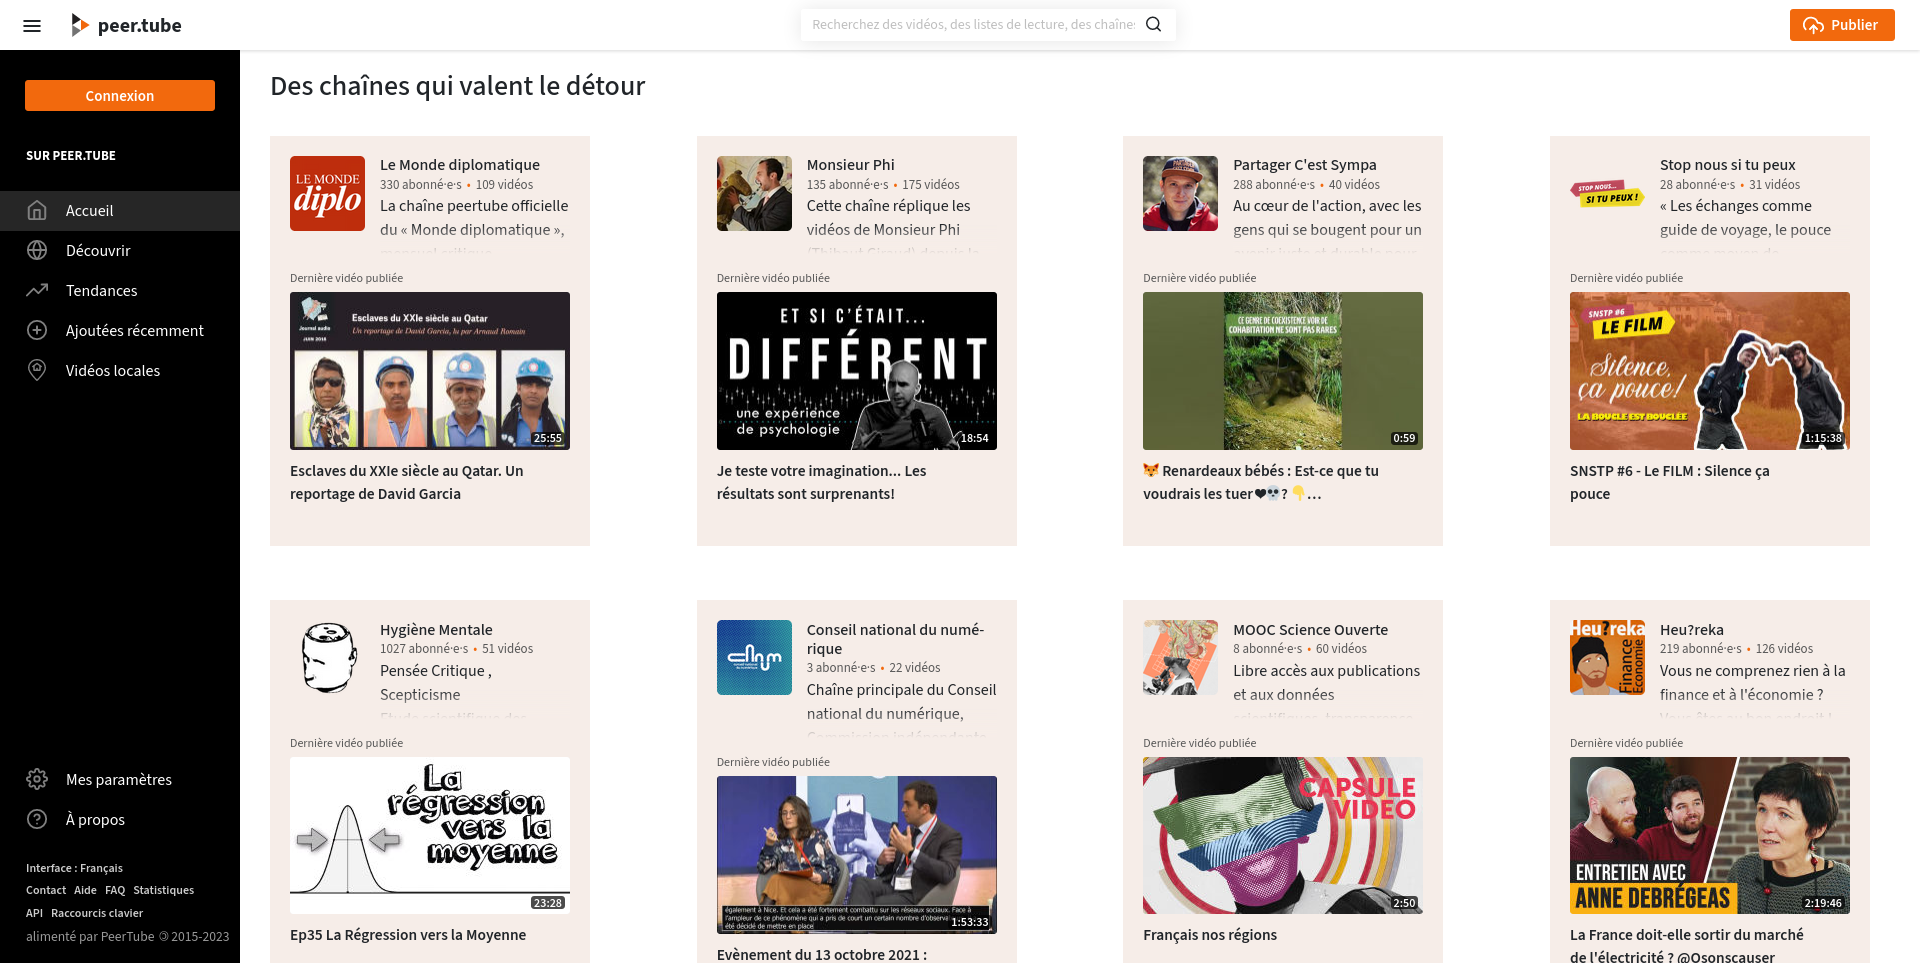Open Hygiène Mentale channel avatar

(327, 658)
